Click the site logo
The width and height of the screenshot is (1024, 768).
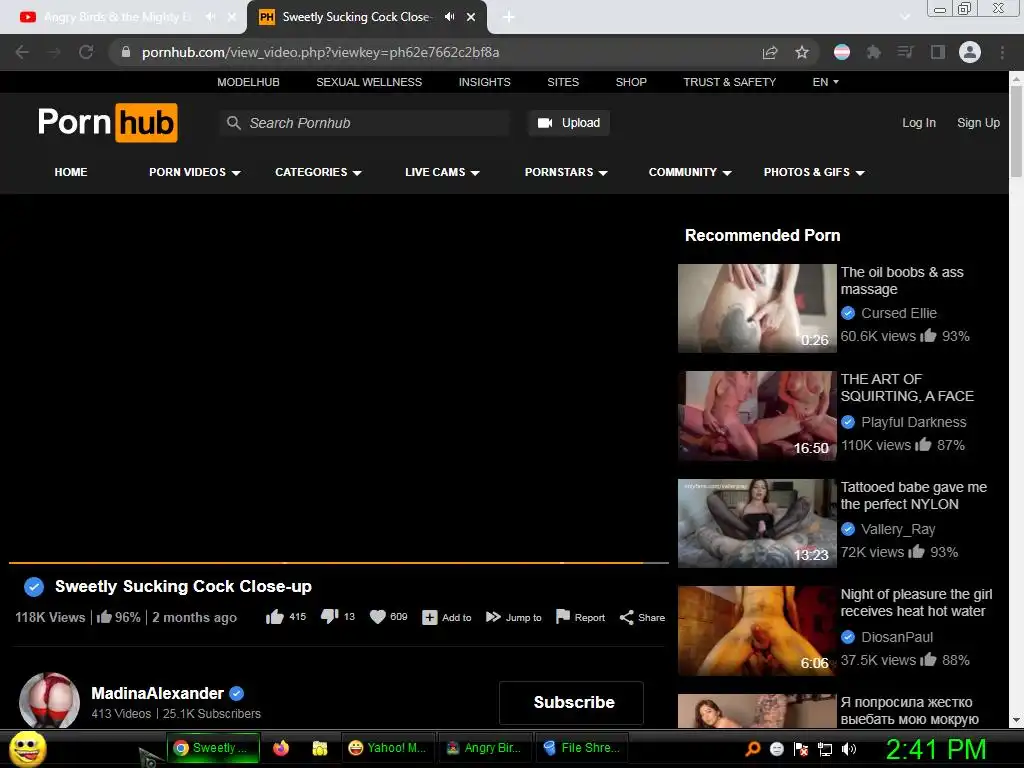pos(108,122)
